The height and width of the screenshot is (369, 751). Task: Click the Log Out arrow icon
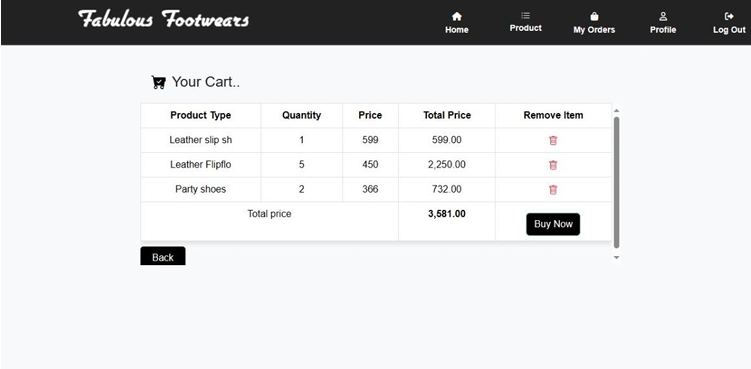point(729,17)
